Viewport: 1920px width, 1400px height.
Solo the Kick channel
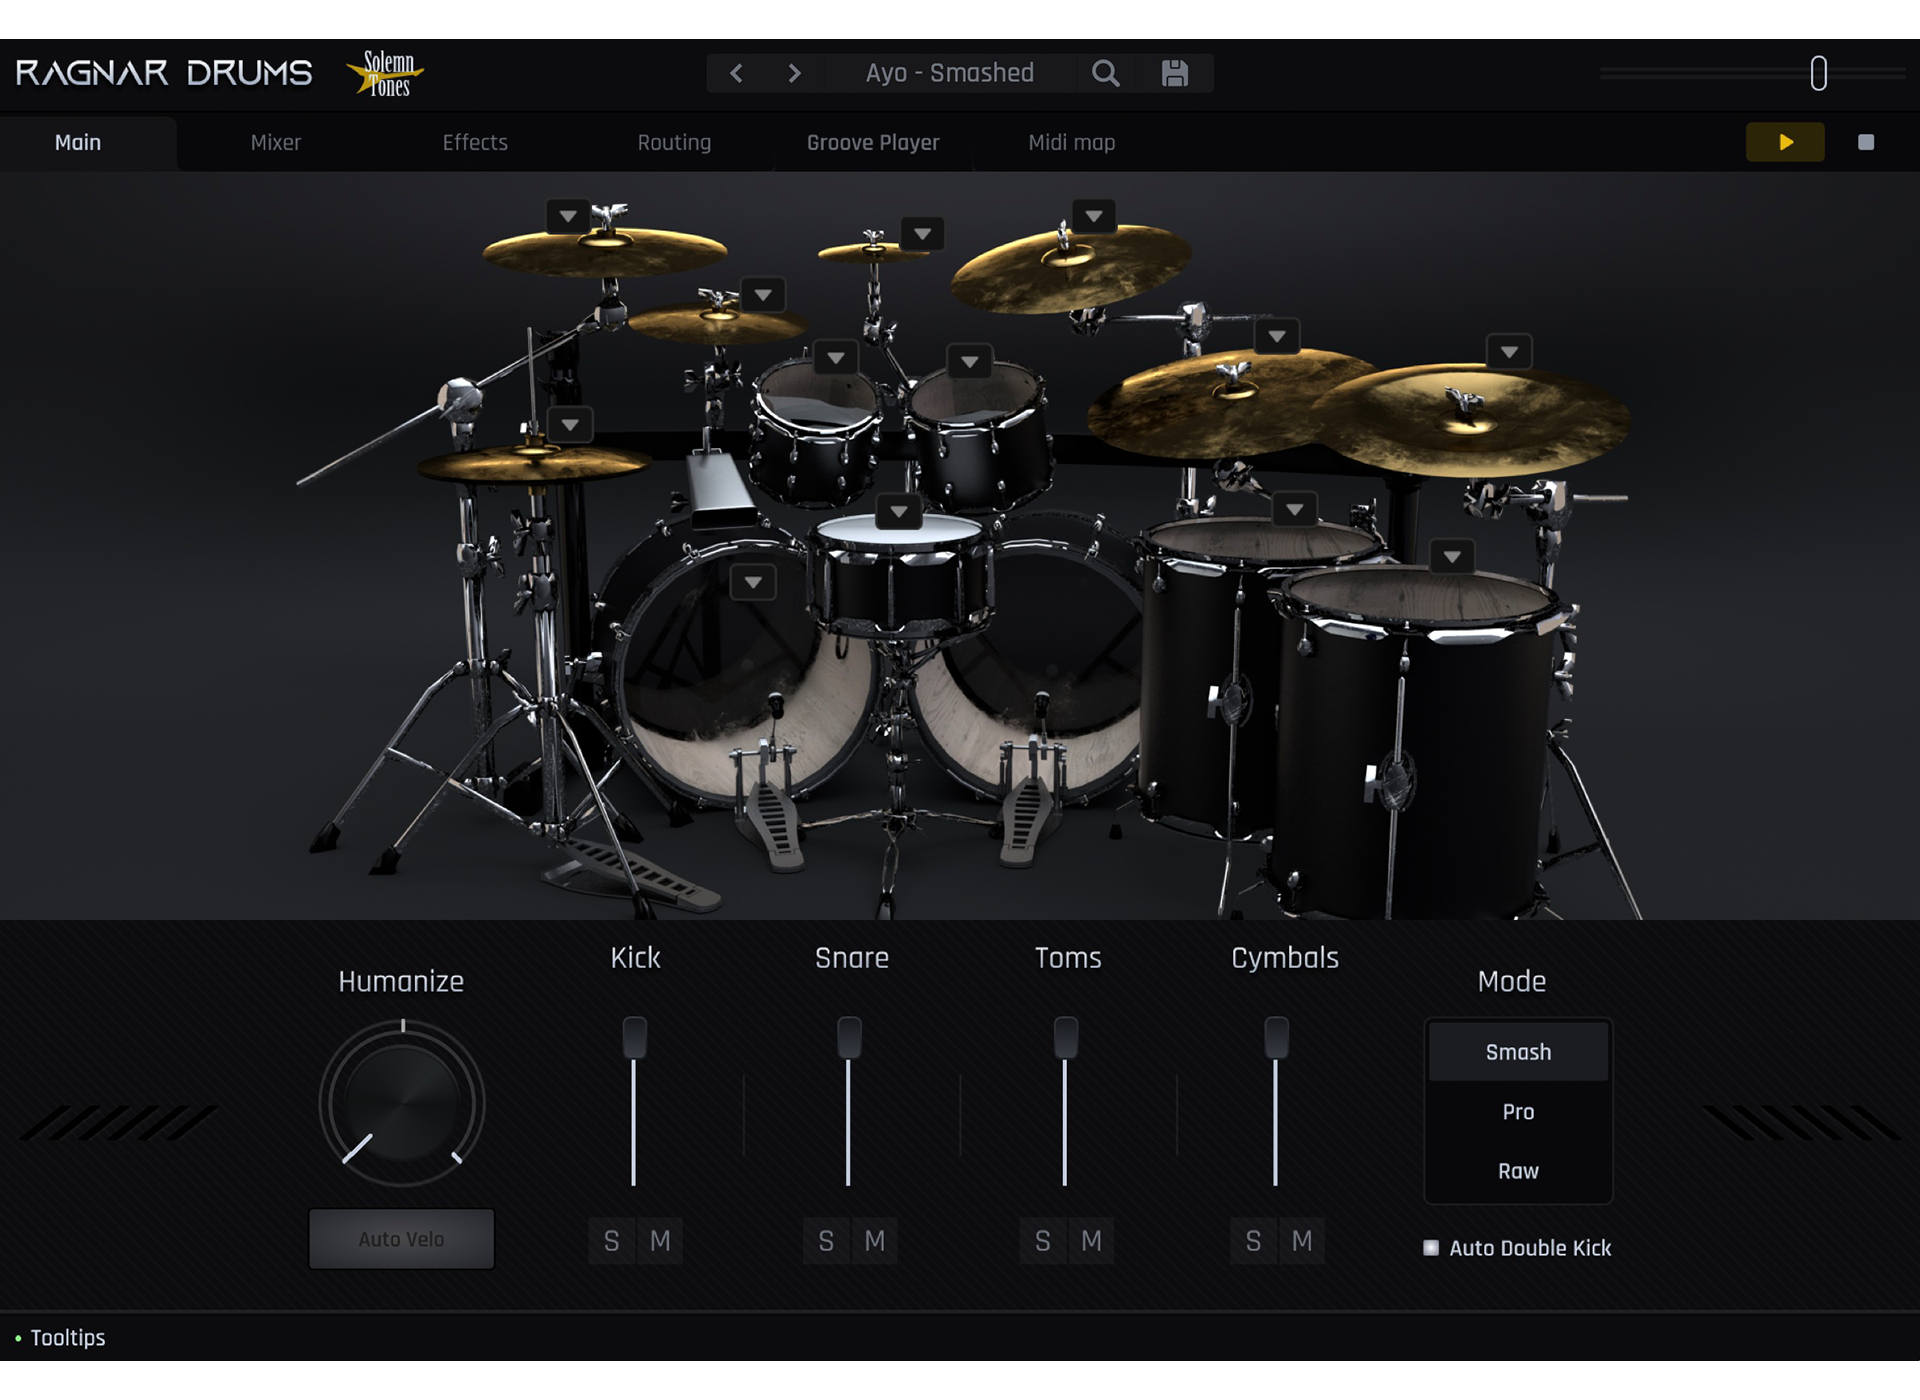point(612,1241)
